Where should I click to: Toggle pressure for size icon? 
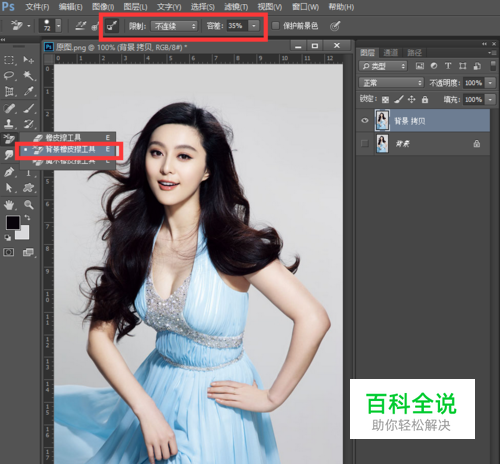(x=335, y=26)
